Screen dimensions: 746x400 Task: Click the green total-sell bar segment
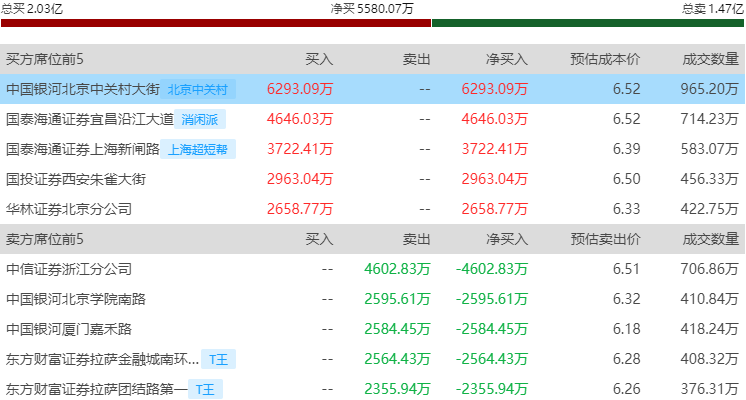(x=588, y=23)
